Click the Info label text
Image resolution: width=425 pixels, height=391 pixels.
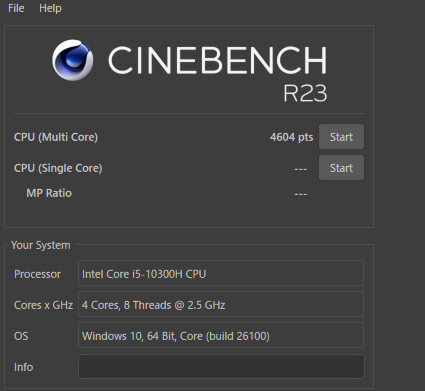pos(23,367)
